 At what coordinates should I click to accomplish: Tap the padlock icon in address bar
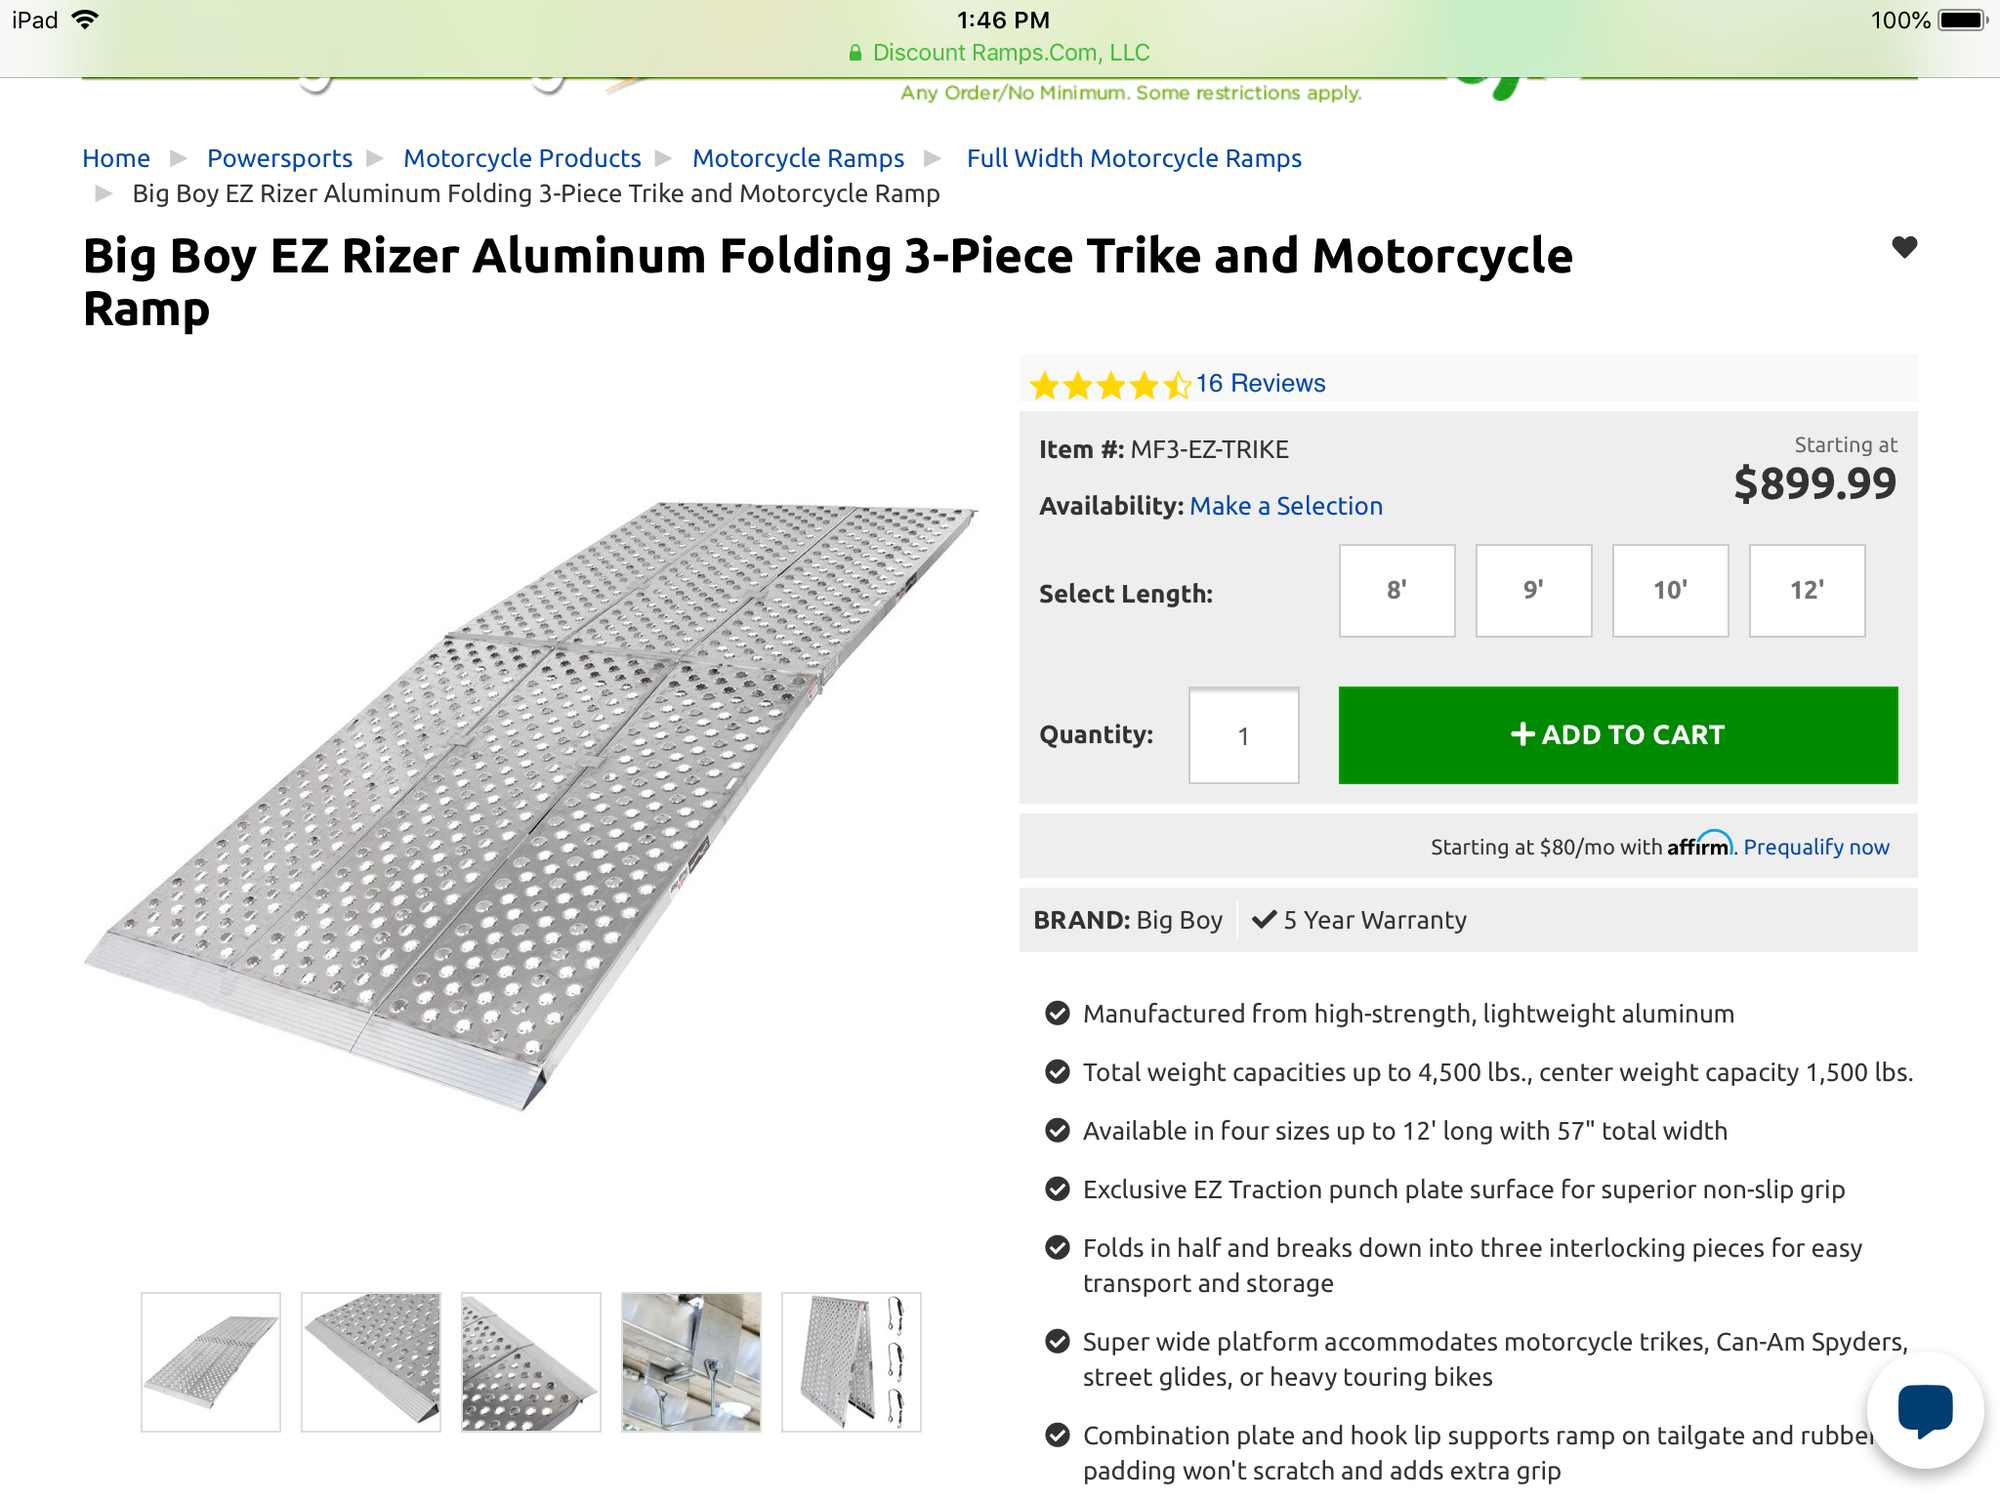855,53
